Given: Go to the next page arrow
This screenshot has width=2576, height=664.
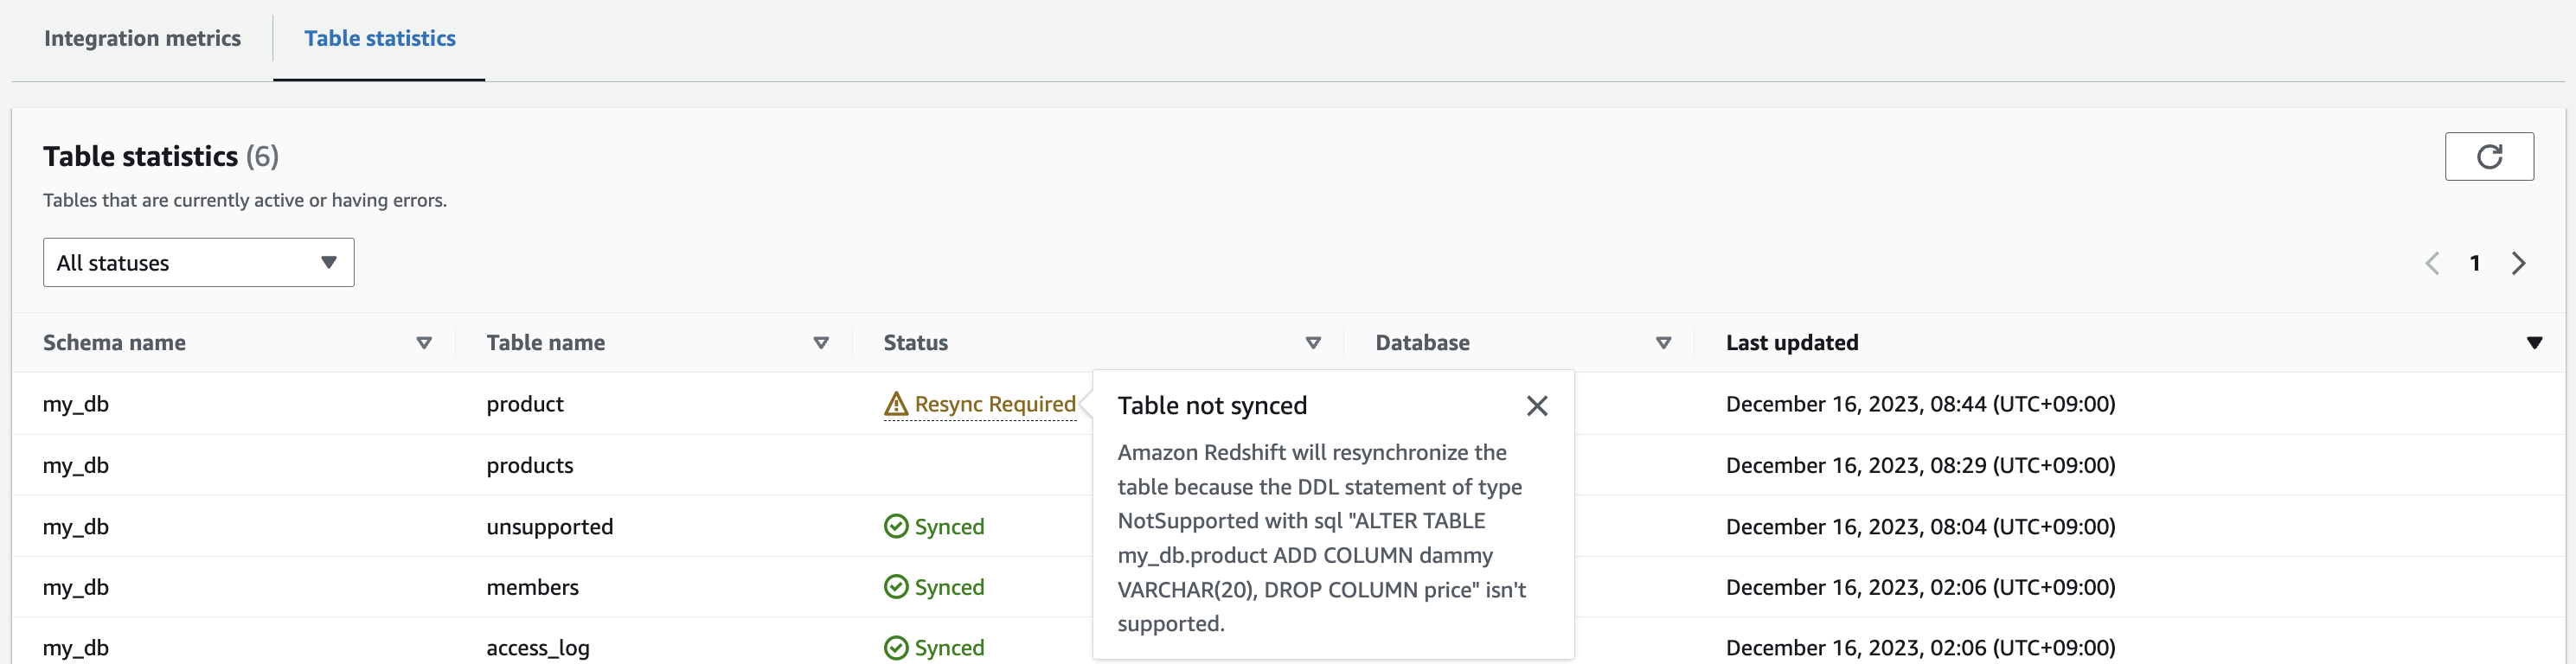Looking at the screenshot, I should [2518, 263].
